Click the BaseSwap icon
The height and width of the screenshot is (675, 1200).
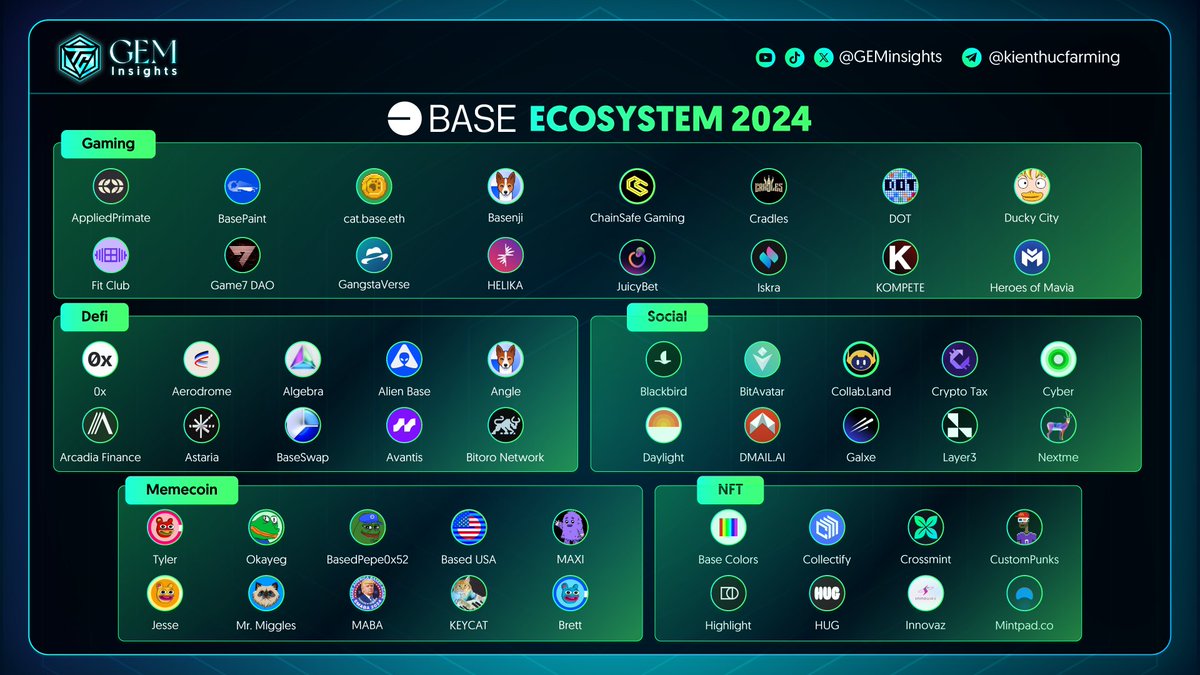pyautogui.click(x=302, y=426)
